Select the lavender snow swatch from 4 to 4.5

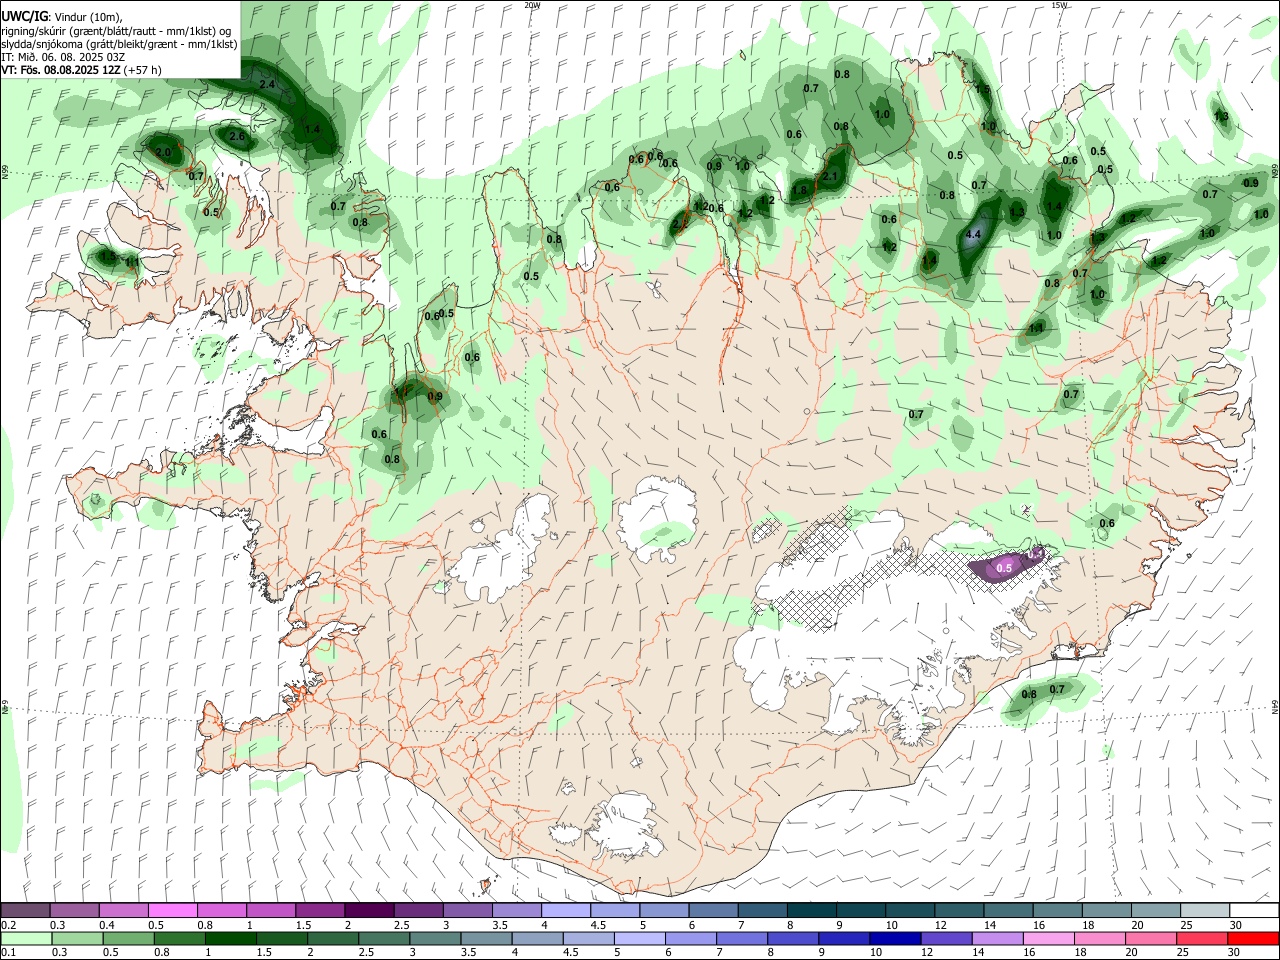coord(565,910)
